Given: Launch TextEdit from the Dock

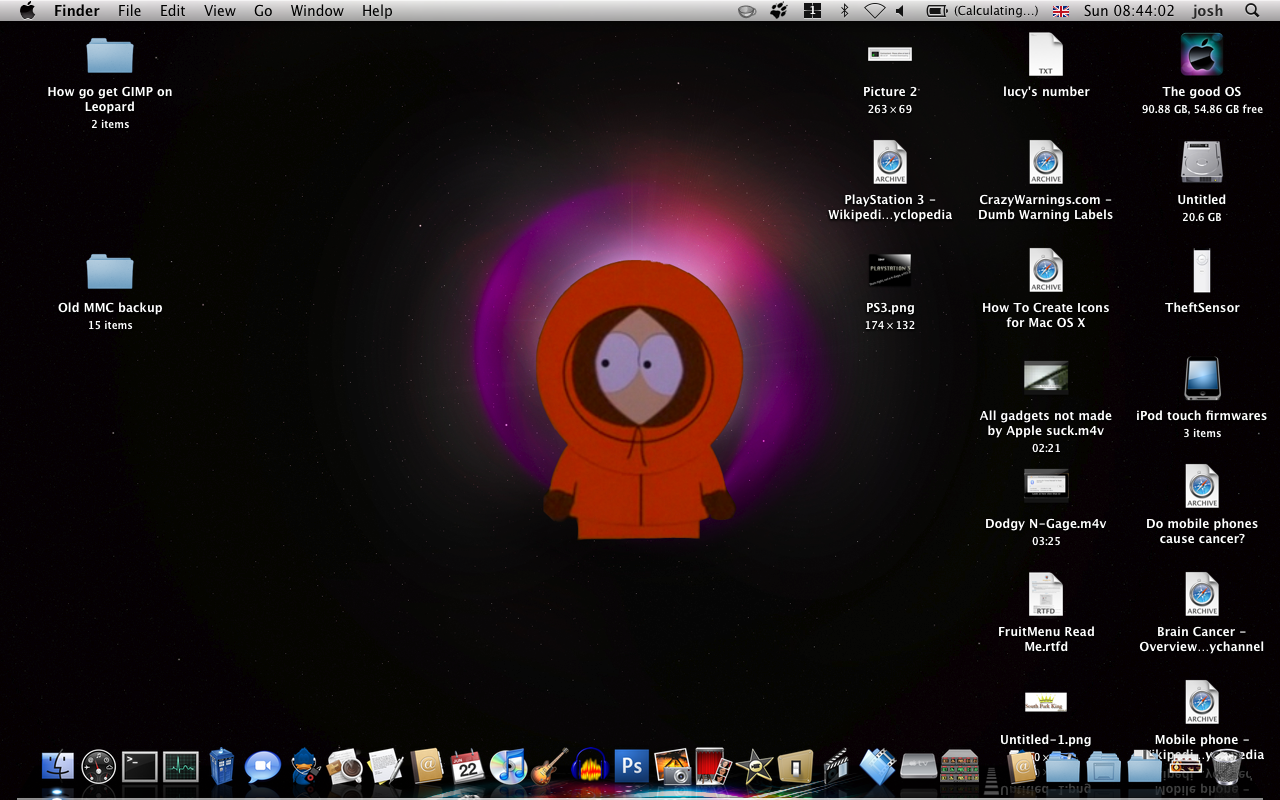Looking at the screenshot, I should (385, 767).
